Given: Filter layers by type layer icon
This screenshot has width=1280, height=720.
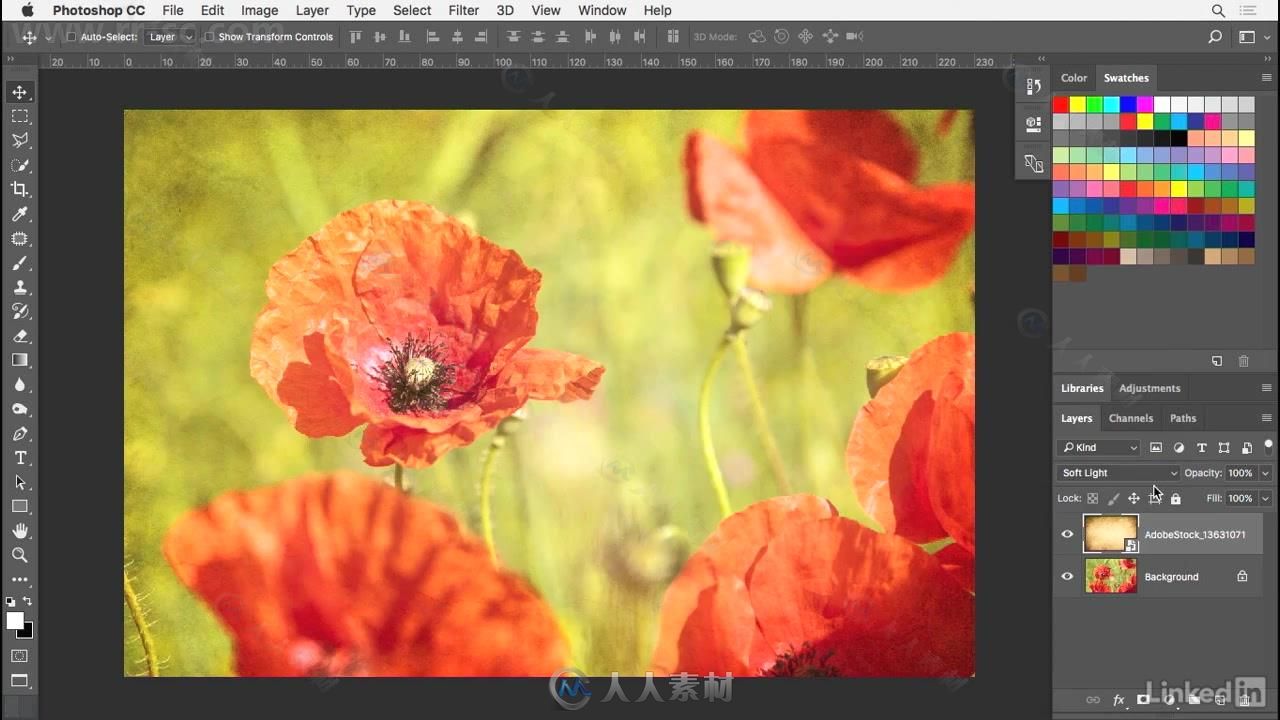Looking at the screenshot, I should coord(1201,448).
